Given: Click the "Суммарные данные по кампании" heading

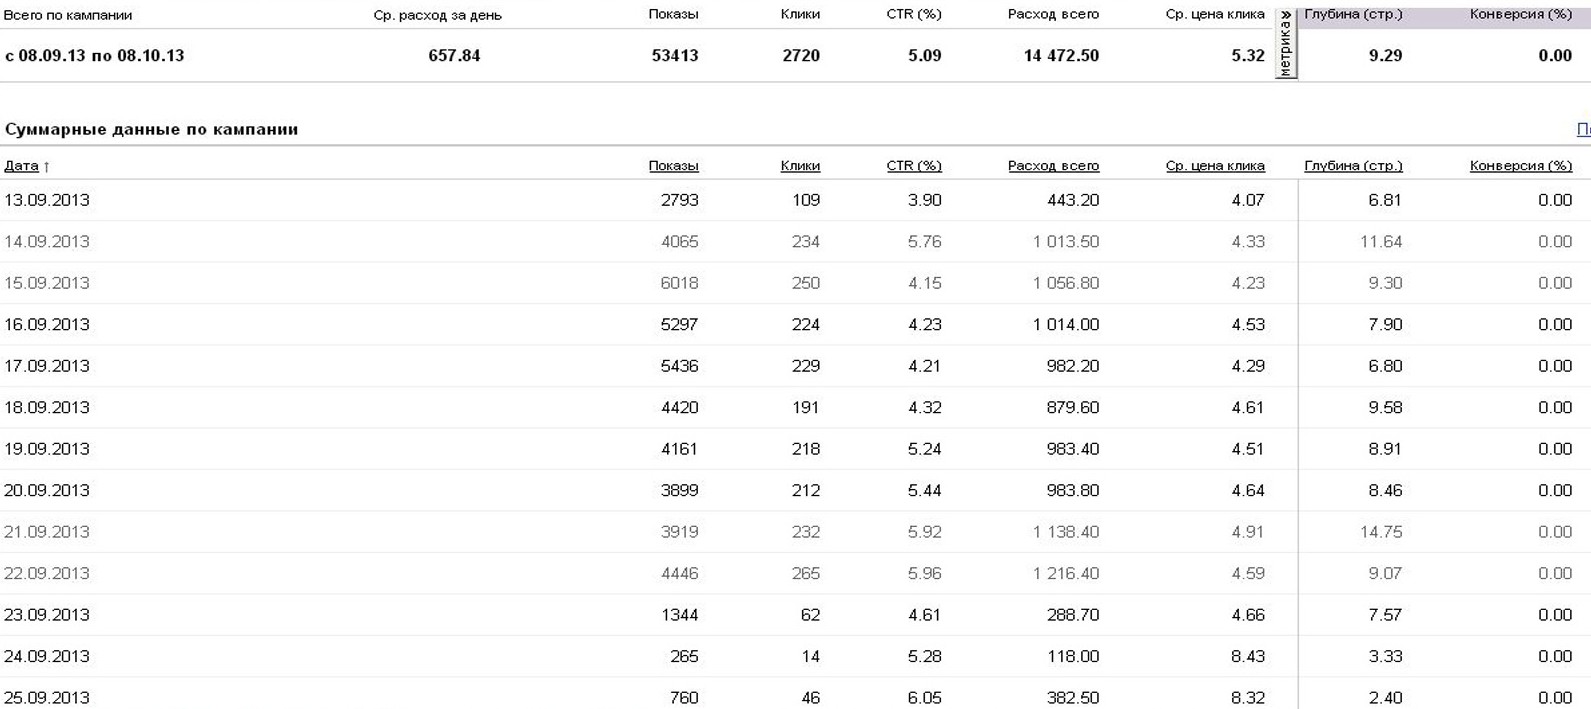Looking at the screenshot, I should (152, 130).
